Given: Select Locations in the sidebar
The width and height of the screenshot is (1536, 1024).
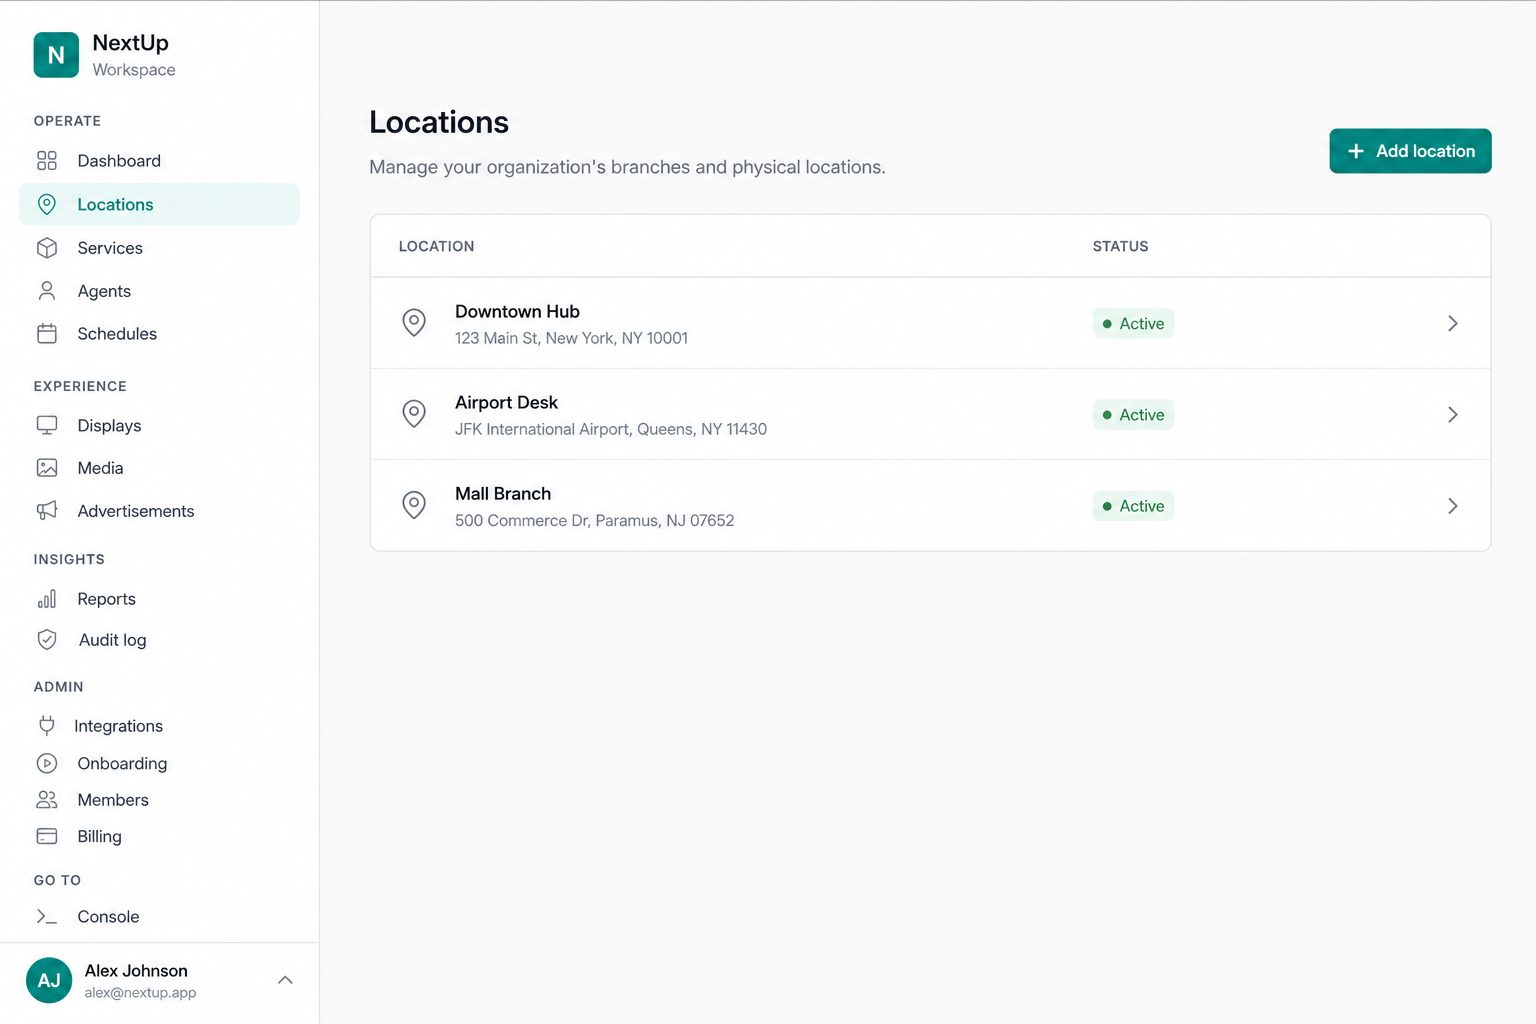Looking at the screenshot, I should [x=160, y=204].
